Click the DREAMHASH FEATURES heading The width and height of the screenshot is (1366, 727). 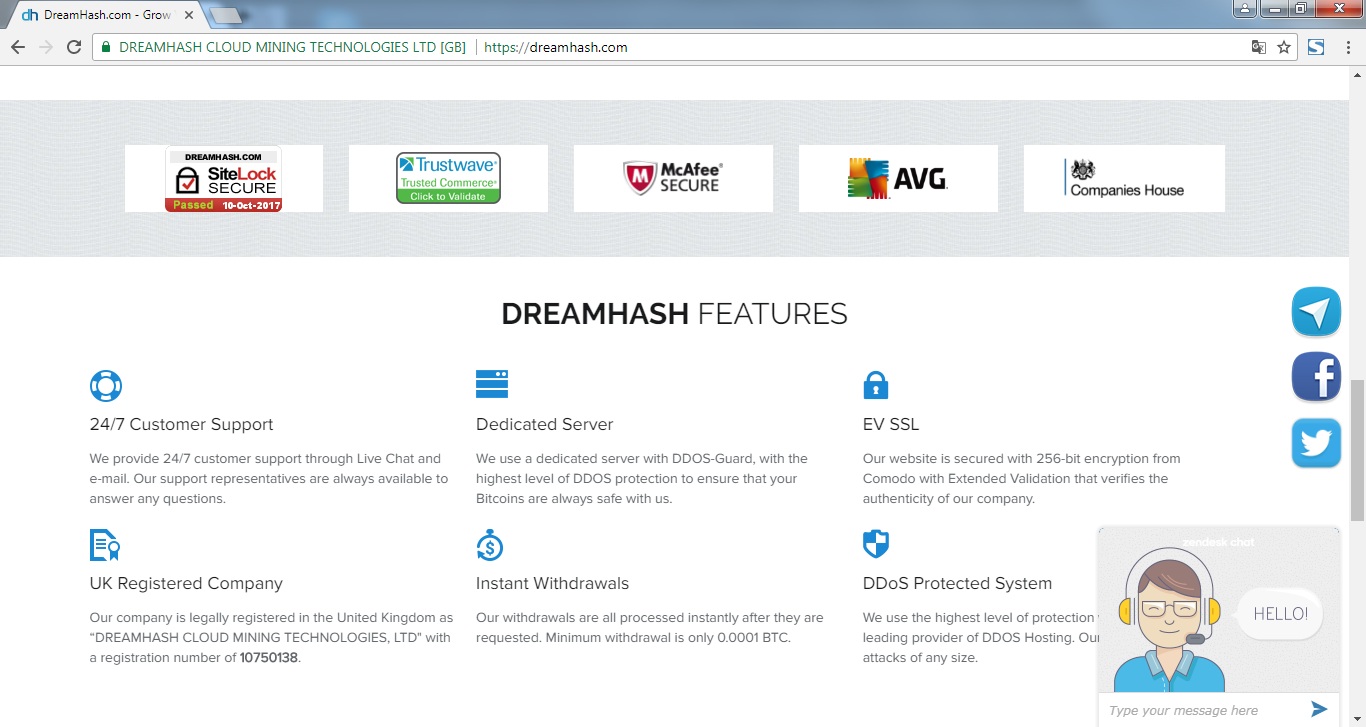point(674,314)
